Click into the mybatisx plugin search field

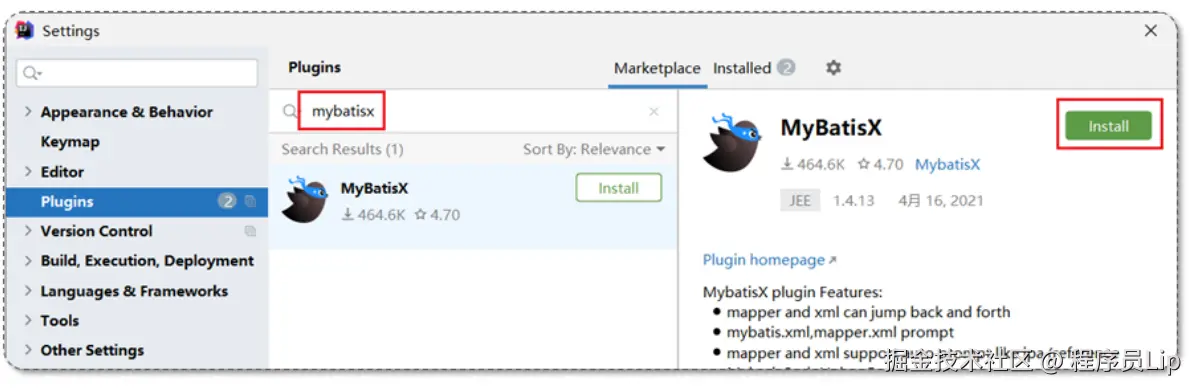coord(473,111)
